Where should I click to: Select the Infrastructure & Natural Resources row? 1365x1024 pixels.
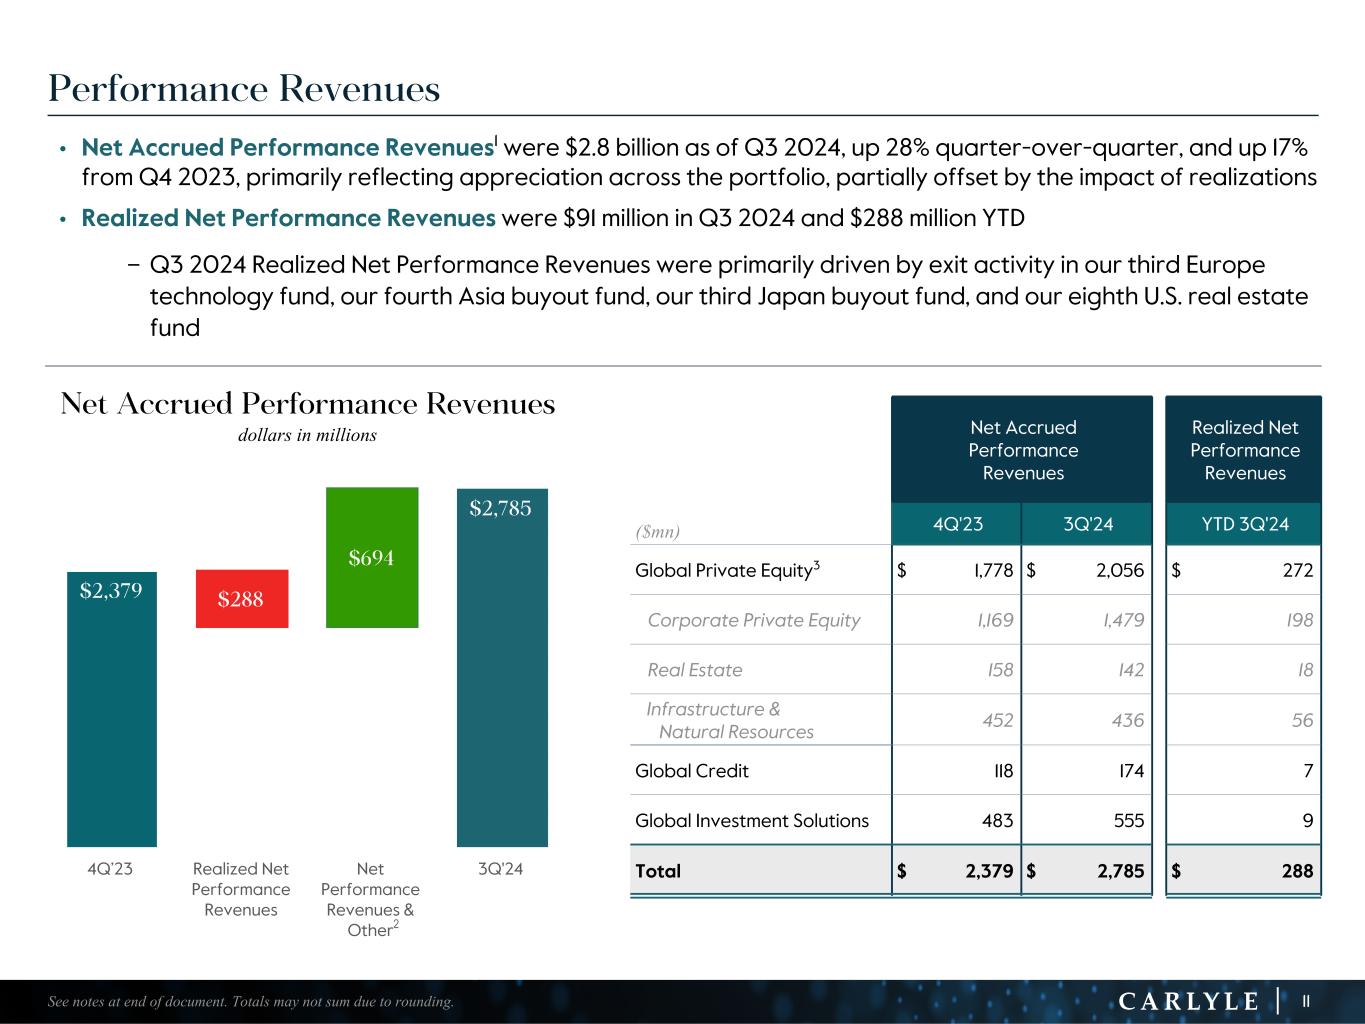pos(729,720)
